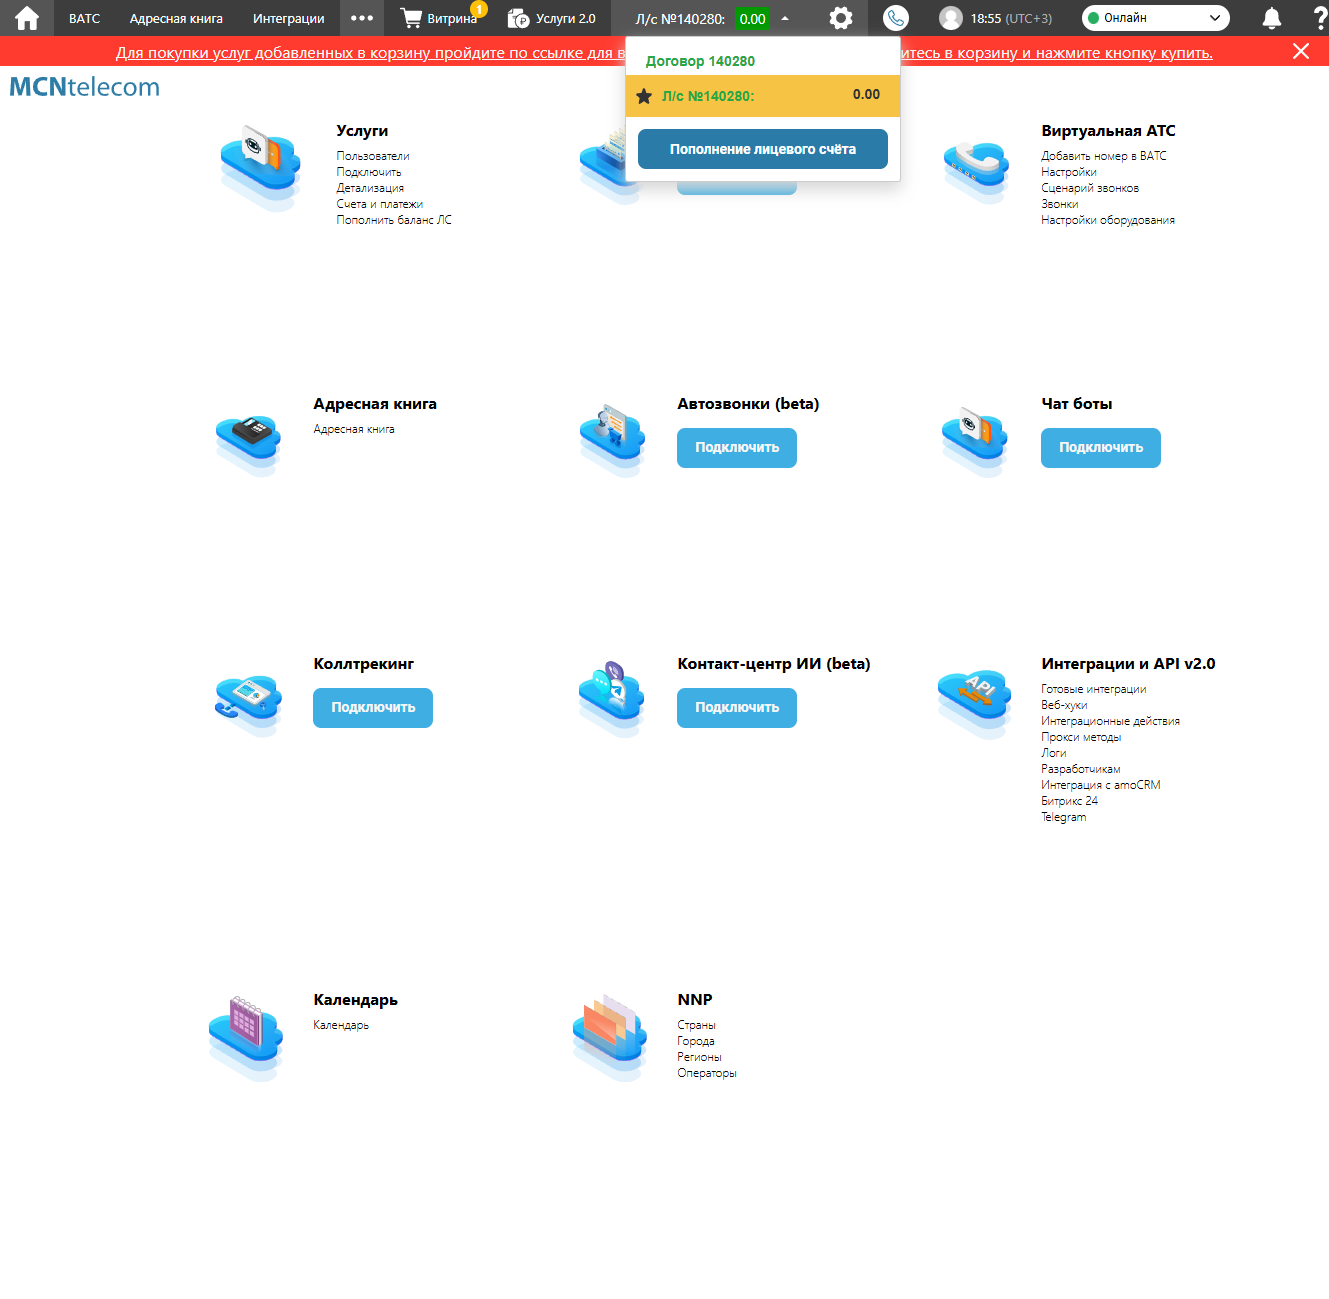The height and width of the screenshot is (1299, 1329).
Task: Click Пополнение лицевого счёта button
Action: point(763,149)
